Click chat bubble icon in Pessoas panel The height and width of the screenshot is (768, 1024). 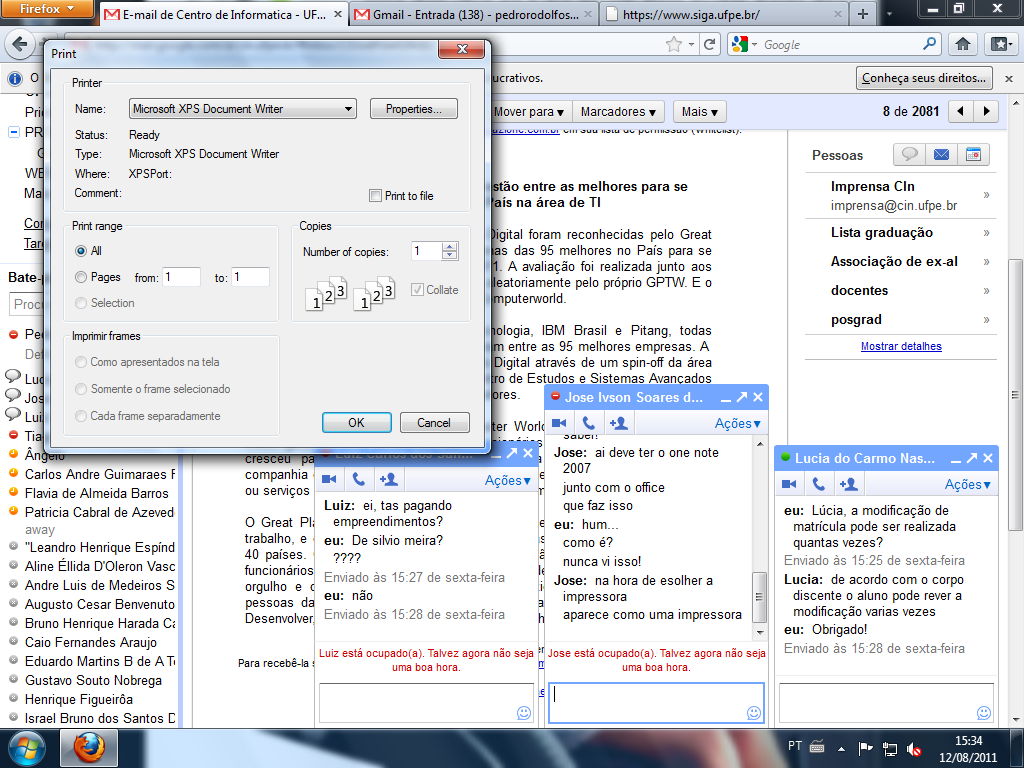point(909,155)
